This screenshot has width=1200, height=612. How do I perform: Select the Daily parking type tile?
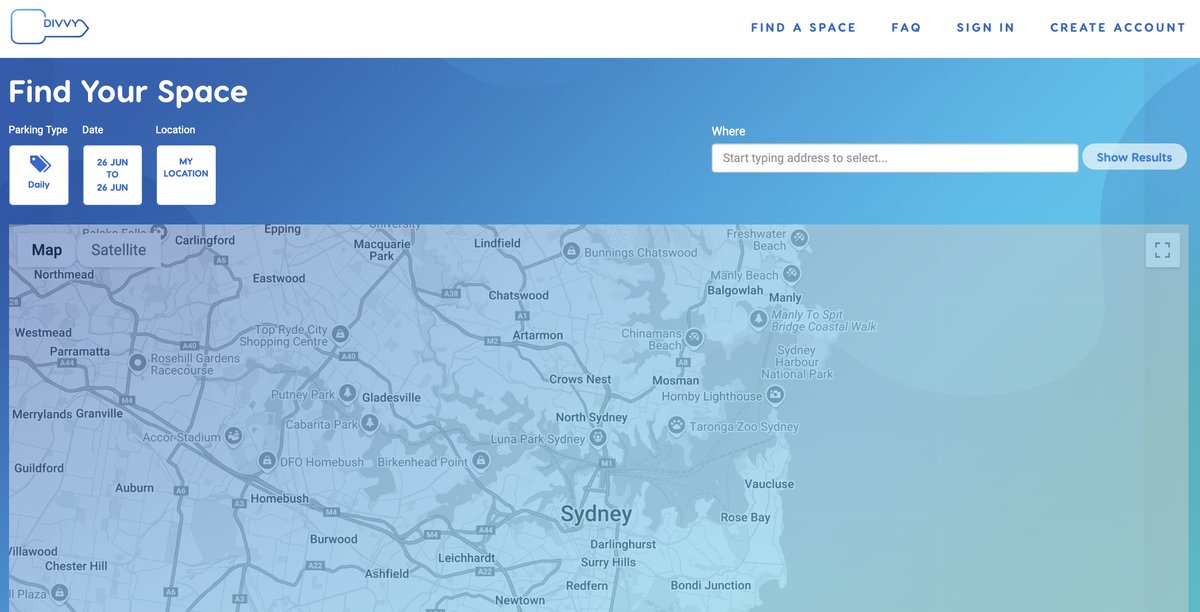point(39,175)
